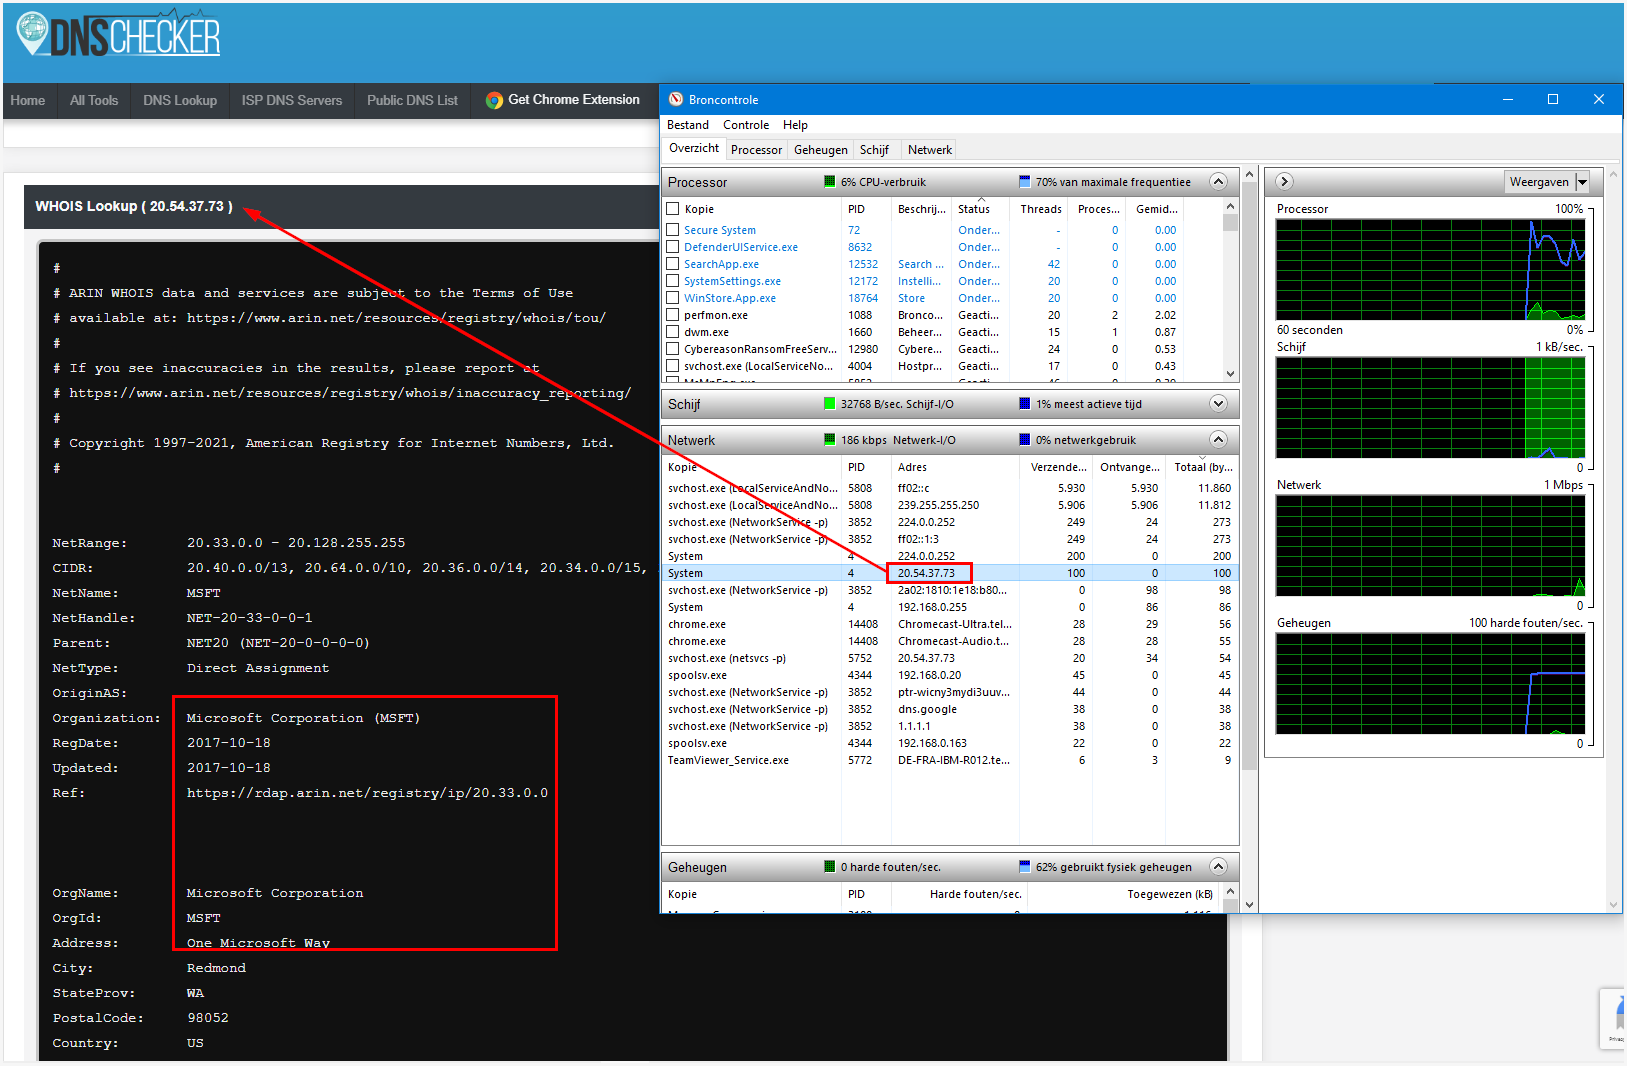
Task: Tick the SearchApp.exe checkbox
Action: click(673, 264)
